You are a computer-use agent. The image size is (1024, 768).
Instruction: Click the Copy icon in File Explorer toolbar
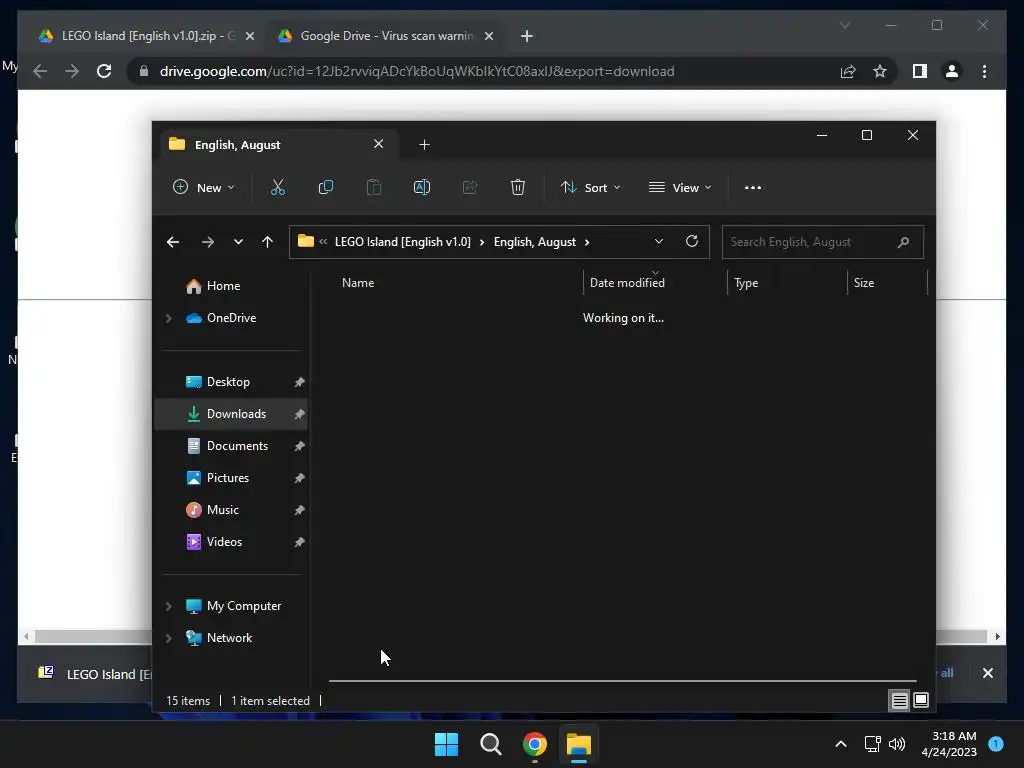(x=325, y=187)
